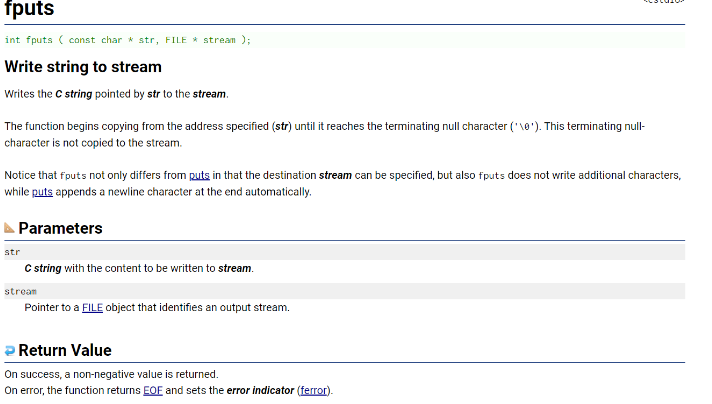Click the bold "error indicator" text

[260, 390]
